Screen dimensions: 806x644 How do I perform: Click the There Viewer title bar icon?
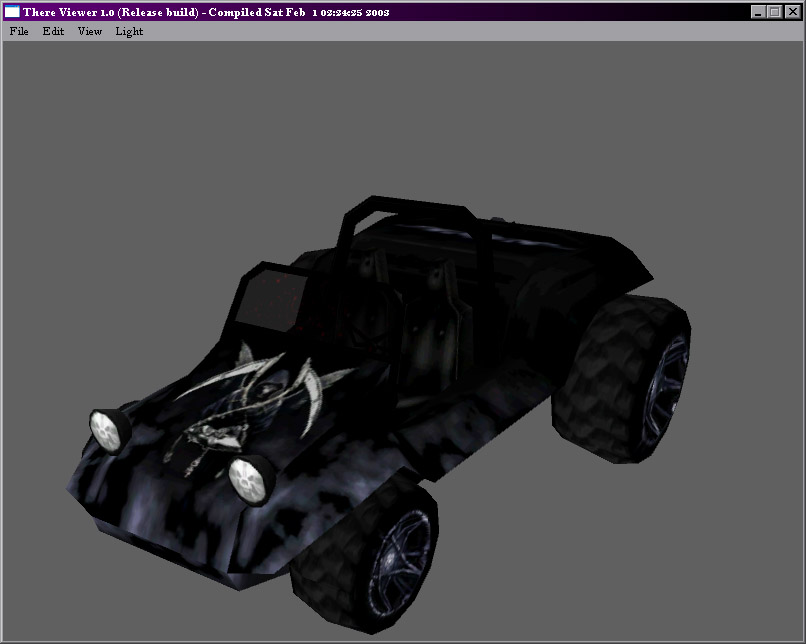coord(12,11)
